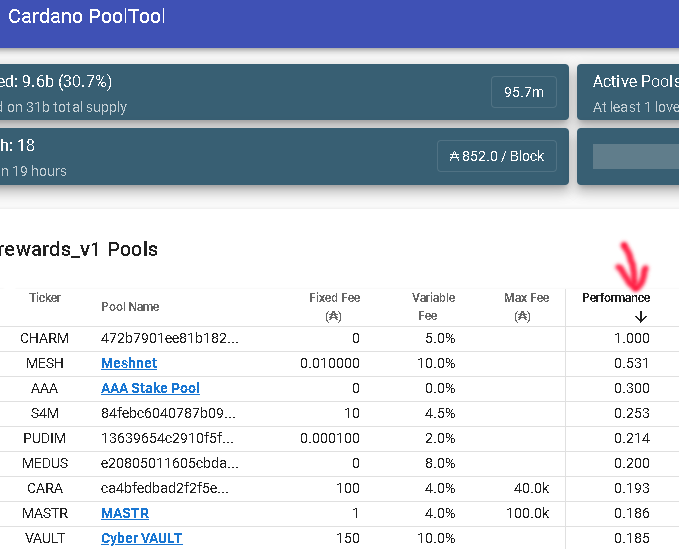Click AAA variable fee 0.0%
The height and width of the screenshot is (549, 679).
pos(440,388)
